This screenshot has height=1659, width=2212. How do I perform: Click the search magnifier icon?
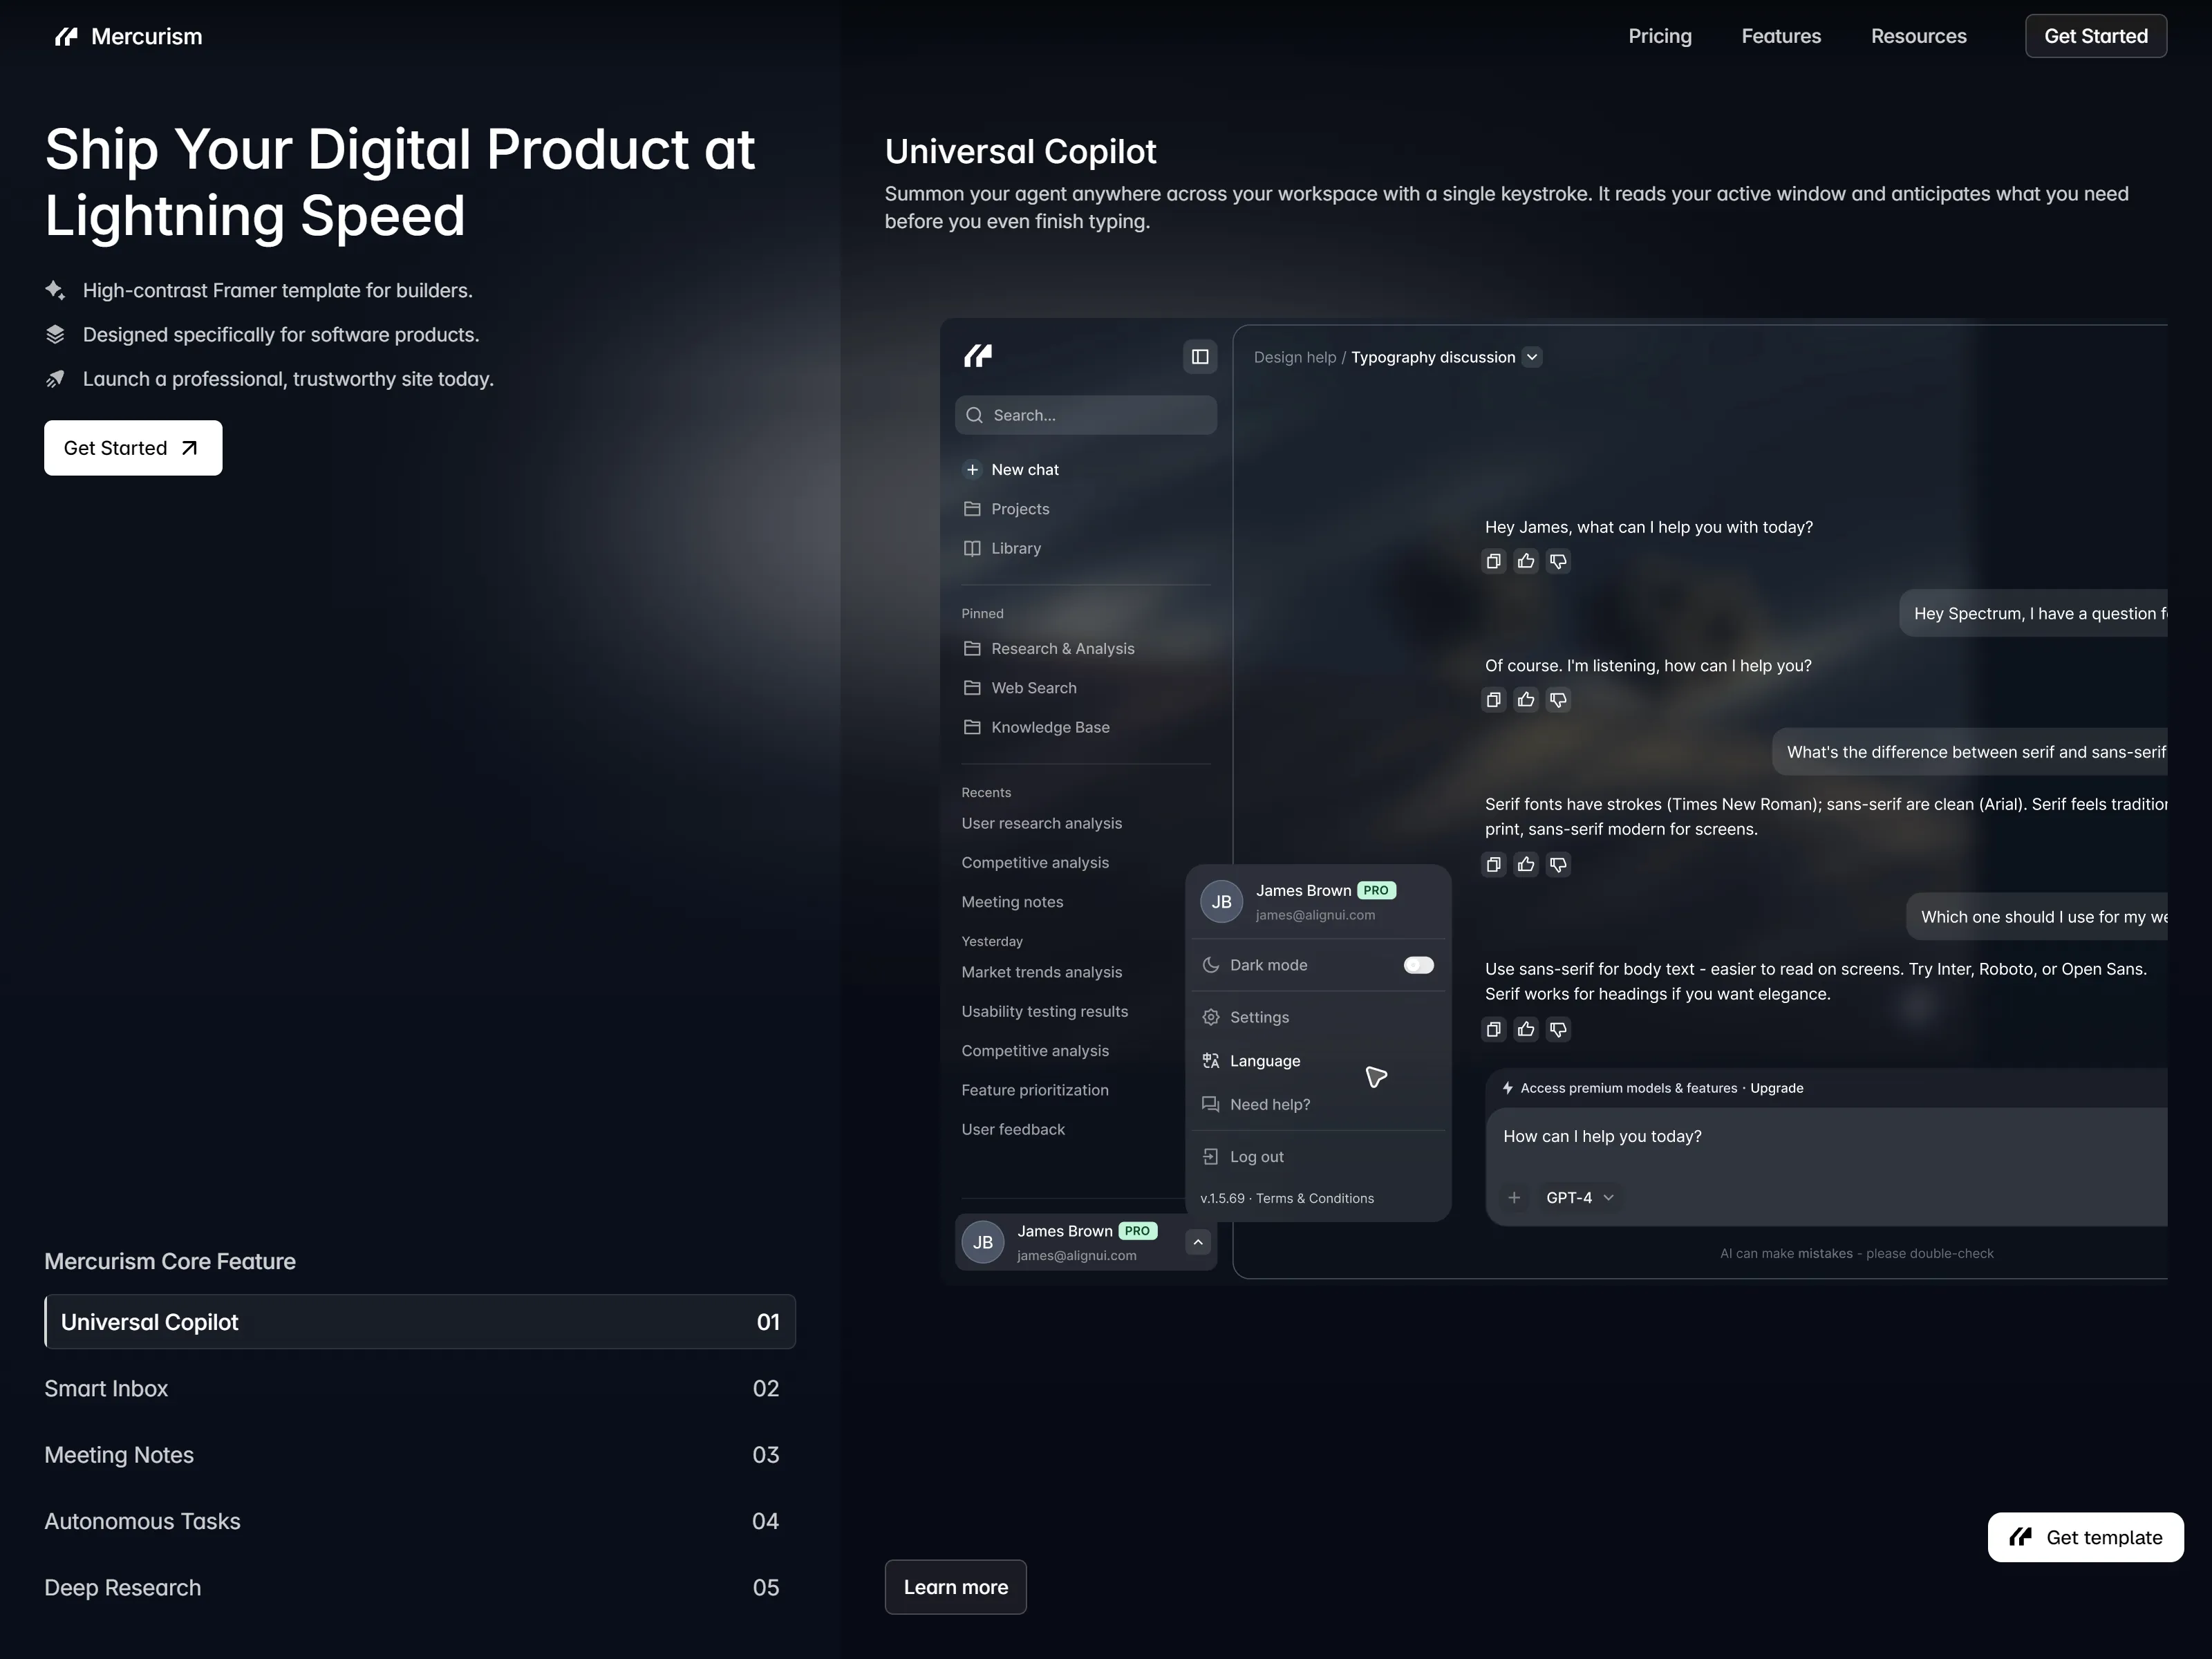pos(974,415)
